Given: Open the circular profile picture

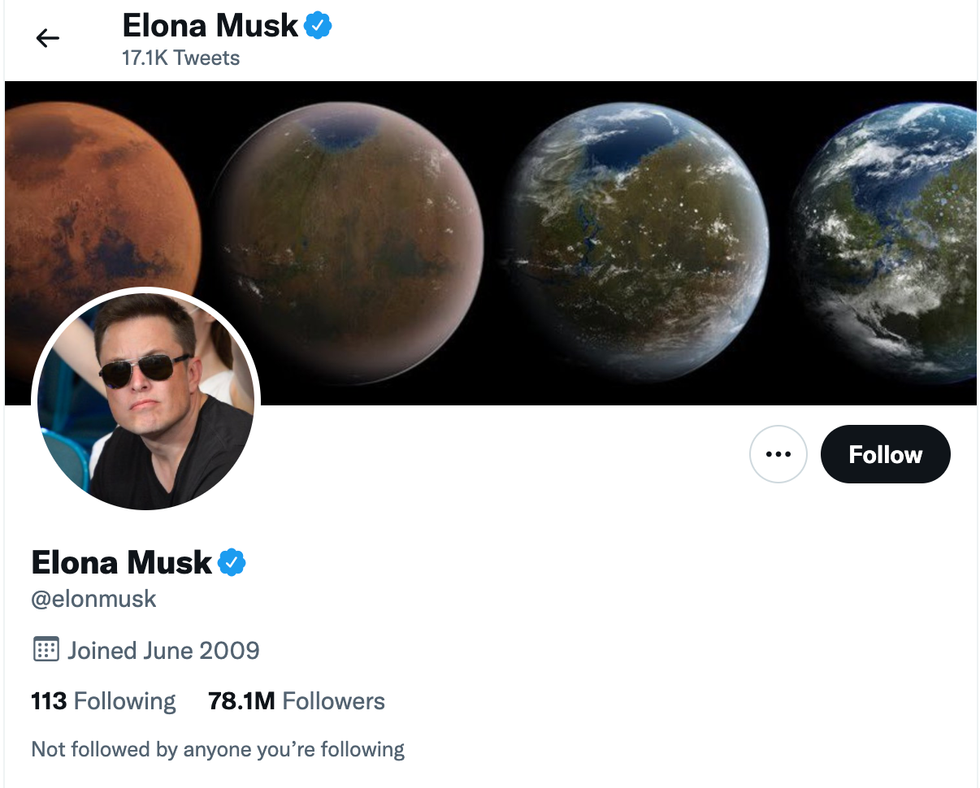Looking at the screenshot, I should pyautogui.click(x=146, y=400).
